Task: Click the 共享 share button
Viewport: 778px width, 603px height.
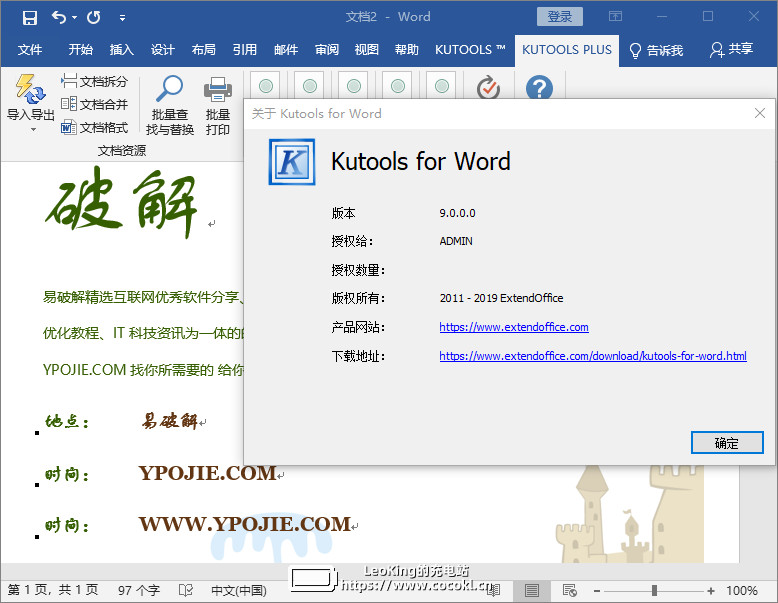Action: (731, 49)
